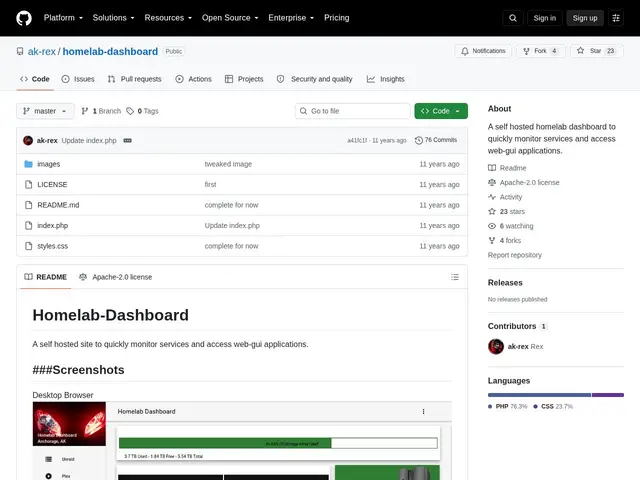Click the repository book icon before ak-rex
640x480 pixels.
(x=20, y=51)
